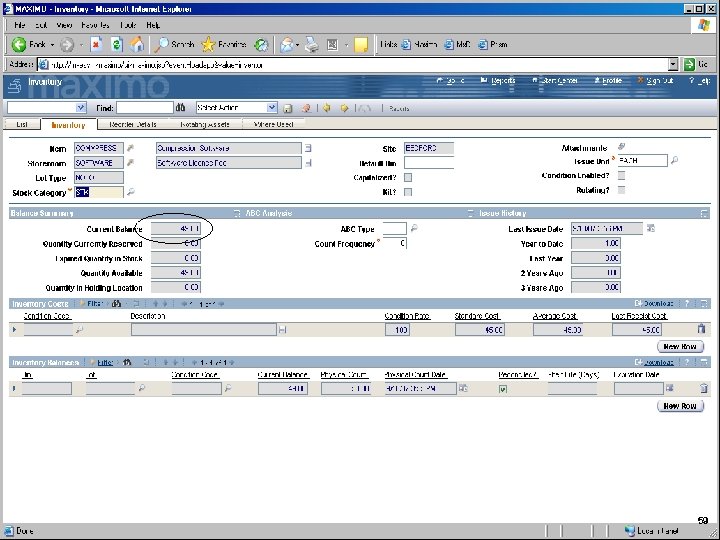The height and width of the screenshot is (540, 720).
Task: Toggle the Reconciled? checkbox
Action: 503,389
